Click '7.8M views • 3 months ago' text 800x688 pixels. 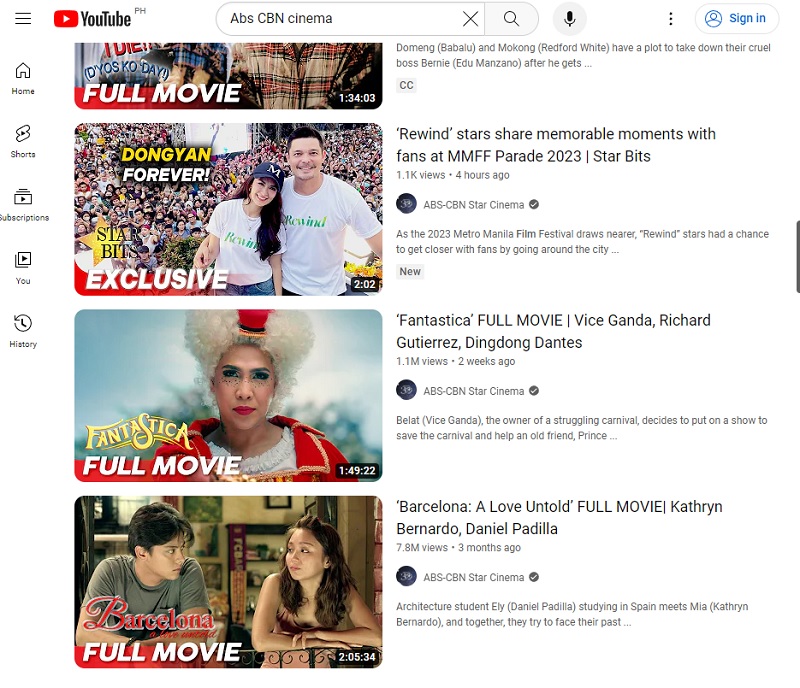[458, 548]
